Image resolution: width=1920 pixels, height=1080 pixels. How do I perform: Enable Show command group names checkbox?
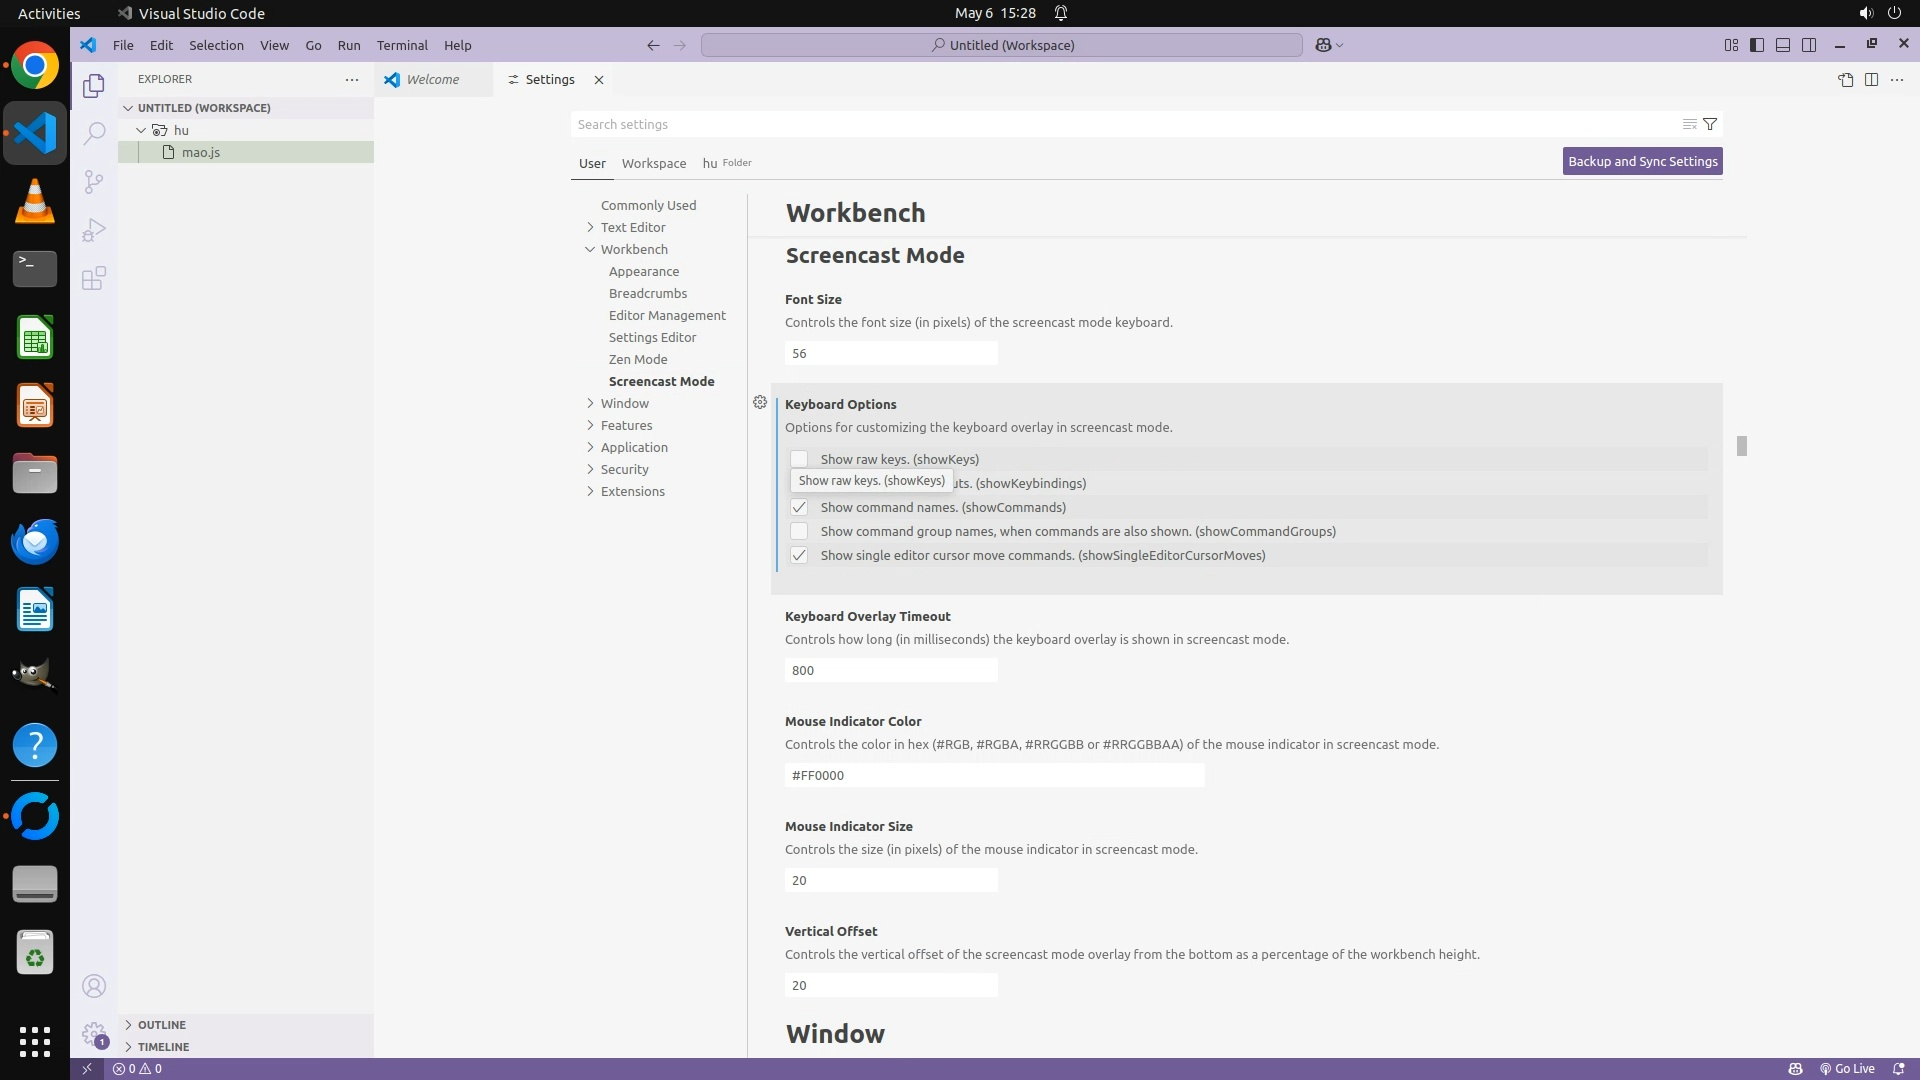click(799, 531)
